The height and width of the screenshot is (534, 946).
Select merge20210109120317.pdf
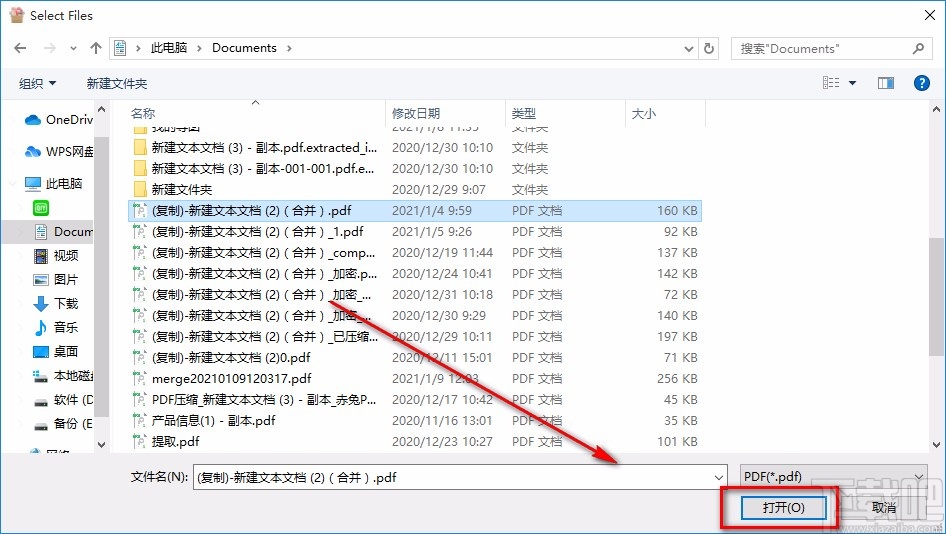tap(415, 379)
